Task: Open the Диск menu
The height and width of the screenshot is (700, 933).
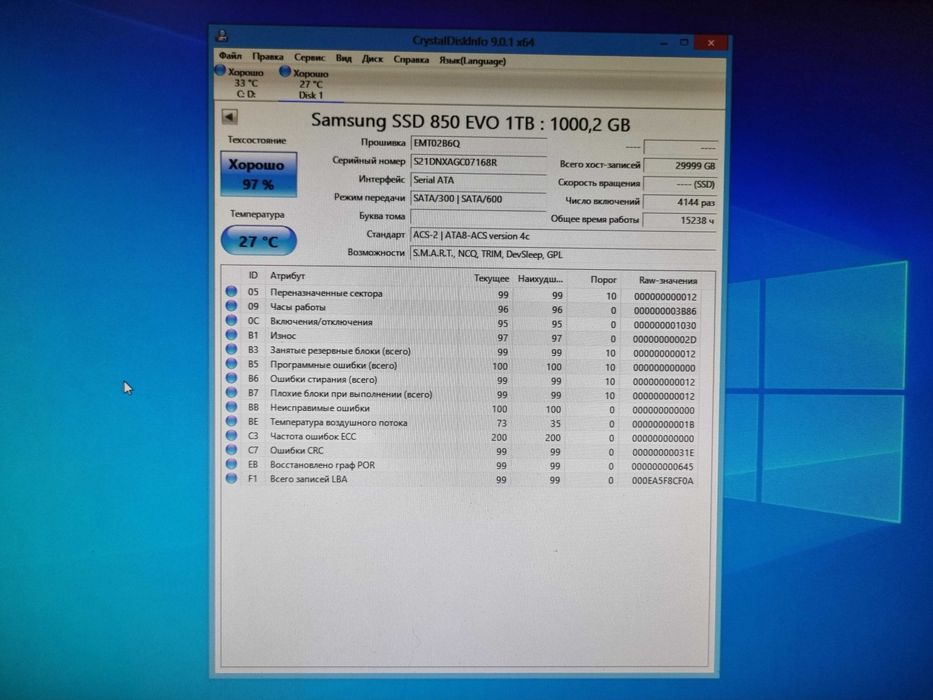Action: pyautogui.click(x=372, y=59)
